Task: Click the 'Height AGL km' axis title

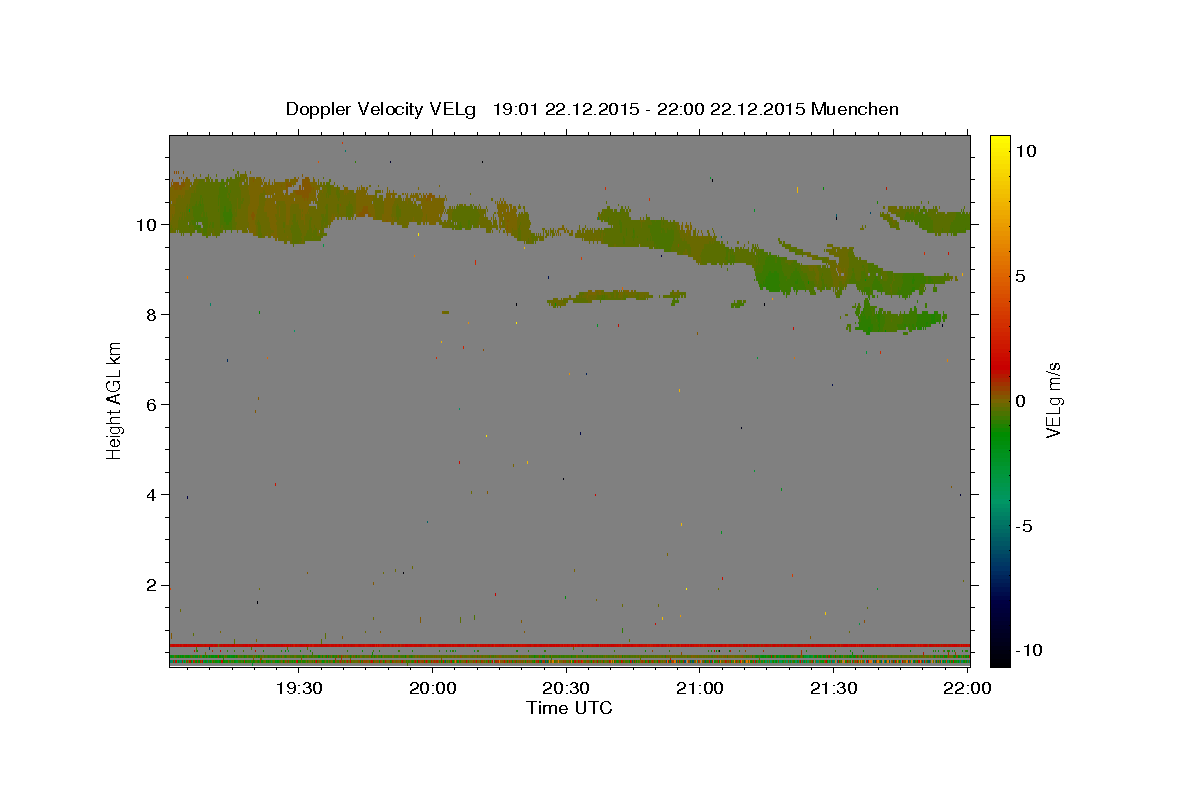Action: point(115,400)
